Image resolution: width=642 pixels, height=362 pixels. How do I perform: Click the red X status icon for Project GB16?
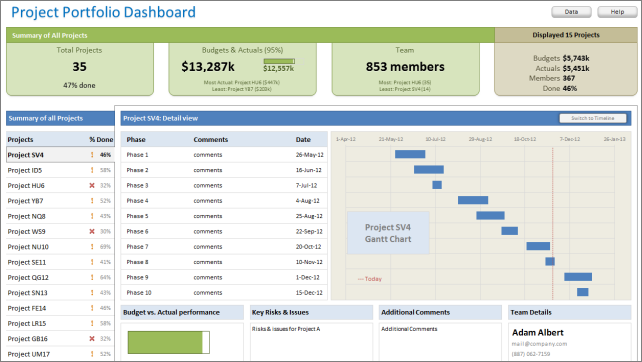tap(92, 339)
